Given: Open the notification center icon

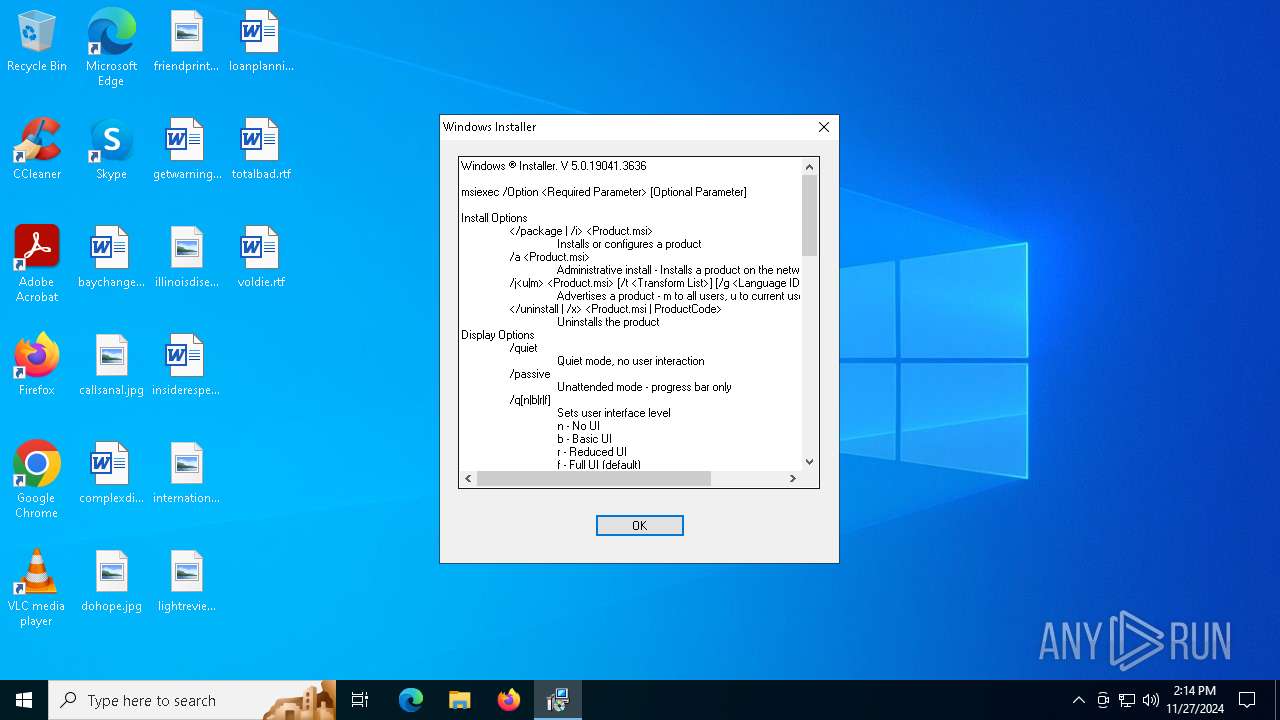Looking at the screenshot, I should click(1247, 700).
